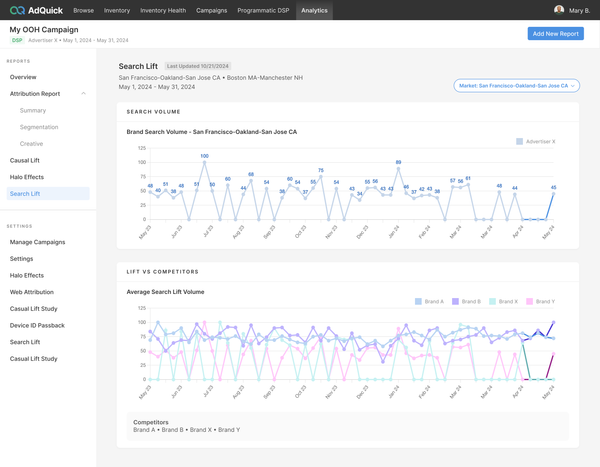
Task: Toggle Brand X legend swatch
Action: [x=492, y=302]
